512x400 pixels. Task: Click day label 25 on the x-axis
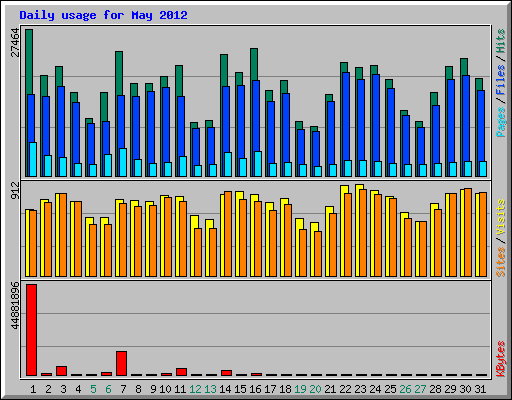tap(390, 389)
